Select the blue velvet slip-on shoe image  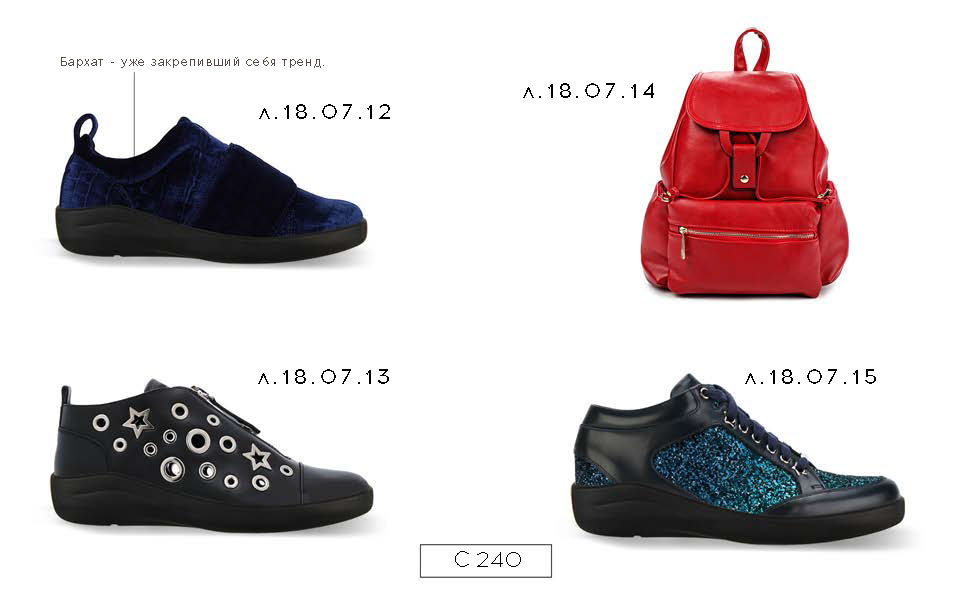pos(211,189)
